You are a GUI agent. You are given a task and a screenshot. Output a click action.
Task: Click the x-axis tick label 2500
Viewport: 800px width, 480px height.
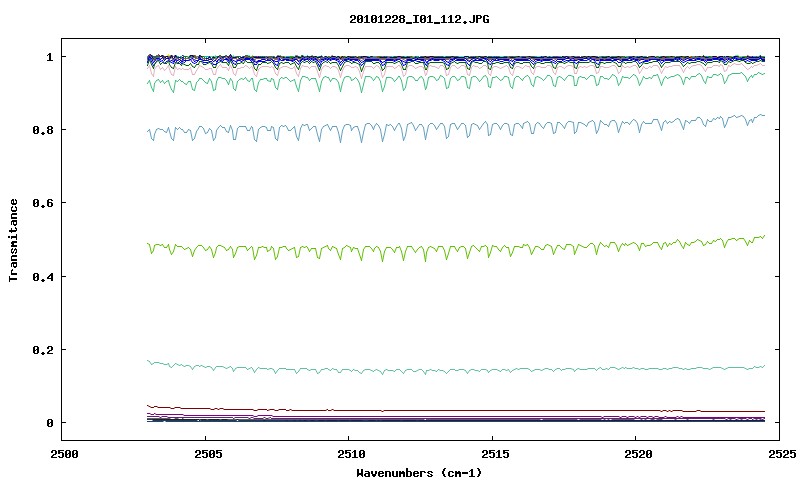click(64, 454)
